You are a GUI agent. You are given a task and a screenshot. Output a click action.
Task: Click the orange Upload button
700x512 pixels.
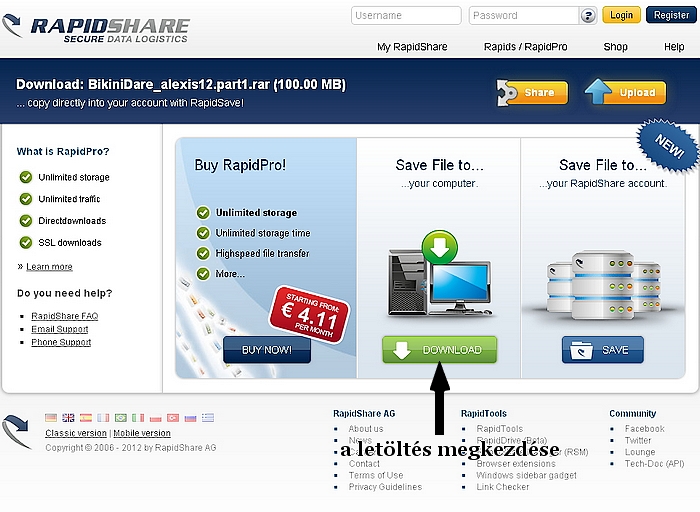625,92
